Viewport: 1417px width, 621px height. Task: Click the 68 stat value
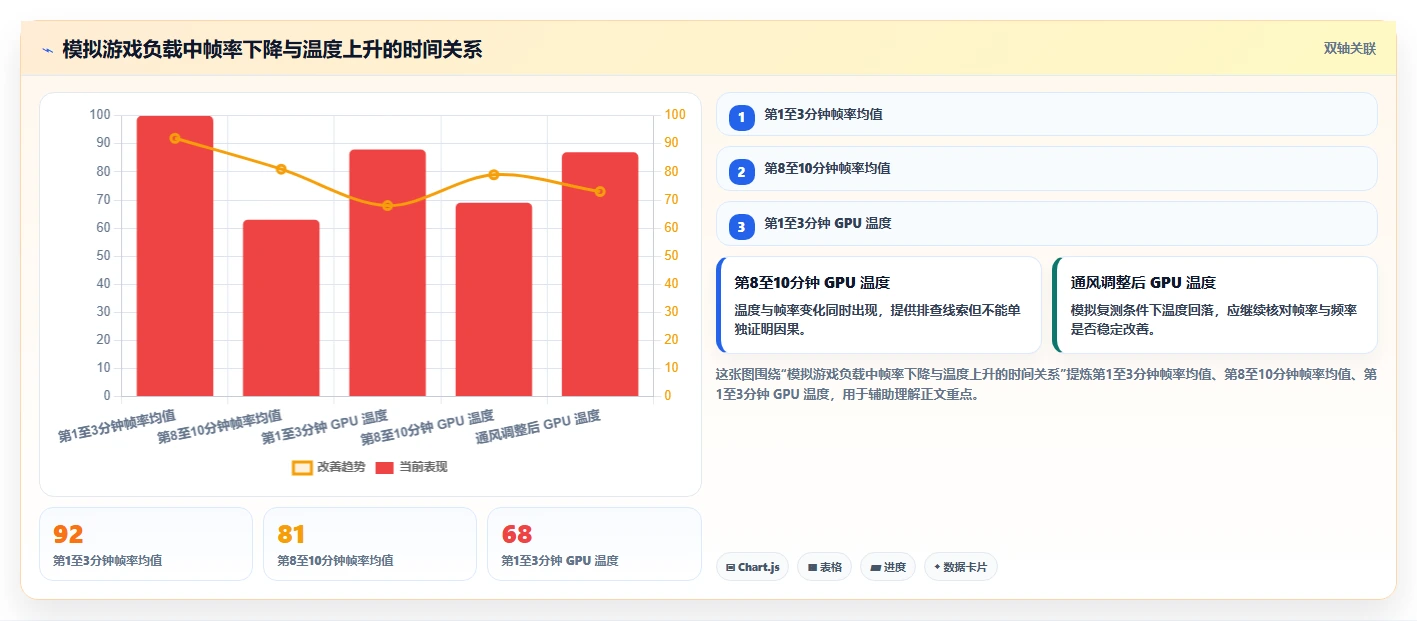tap(517, 534)
